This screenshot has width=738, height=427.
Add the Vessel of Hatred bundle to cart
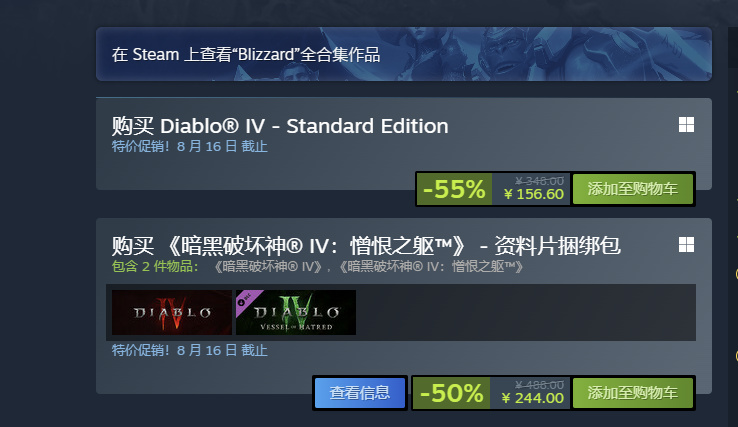click(633, 393)
